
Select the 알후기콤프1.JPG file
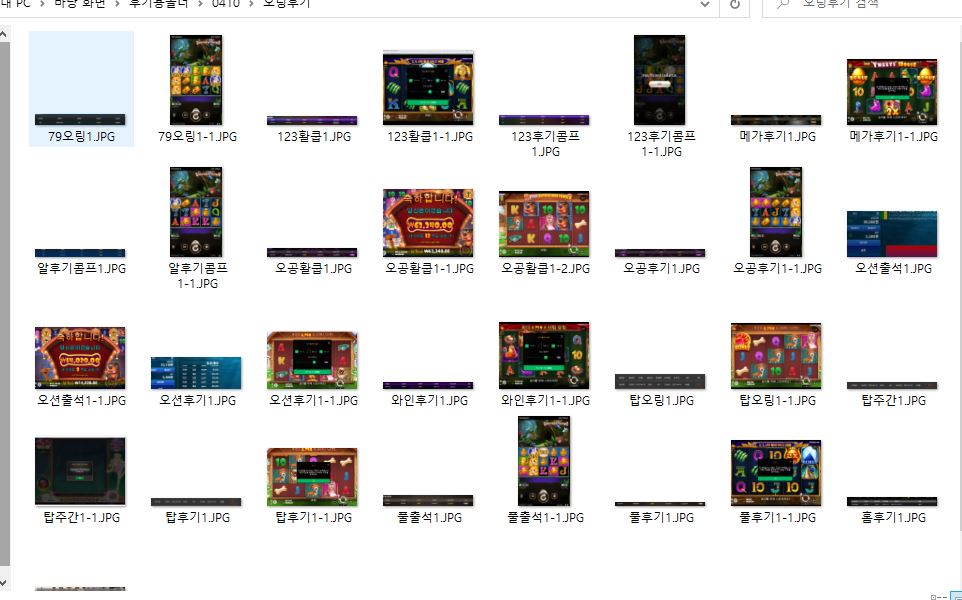click(80, 253)
